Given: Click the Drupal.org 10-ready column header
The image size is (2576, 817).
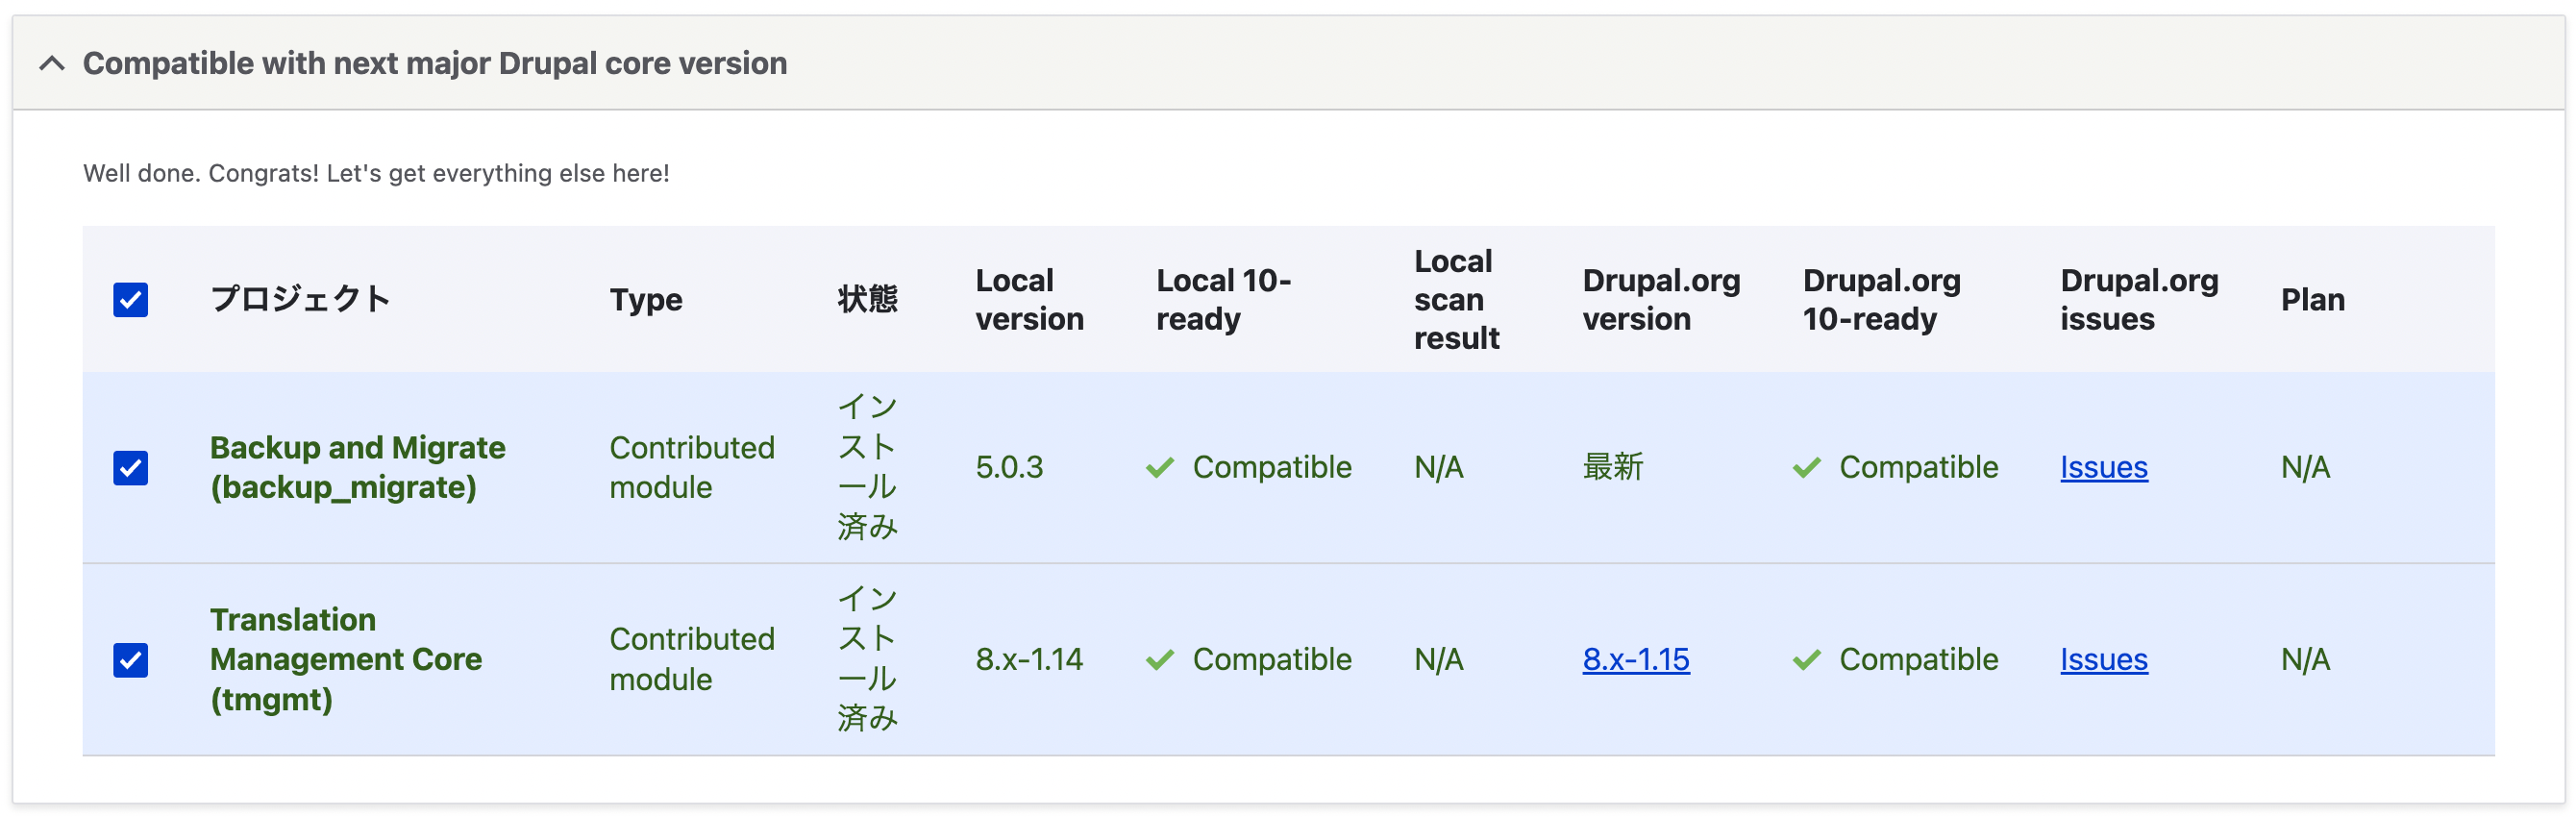Looking at the screenshot, I should 1881,299.
